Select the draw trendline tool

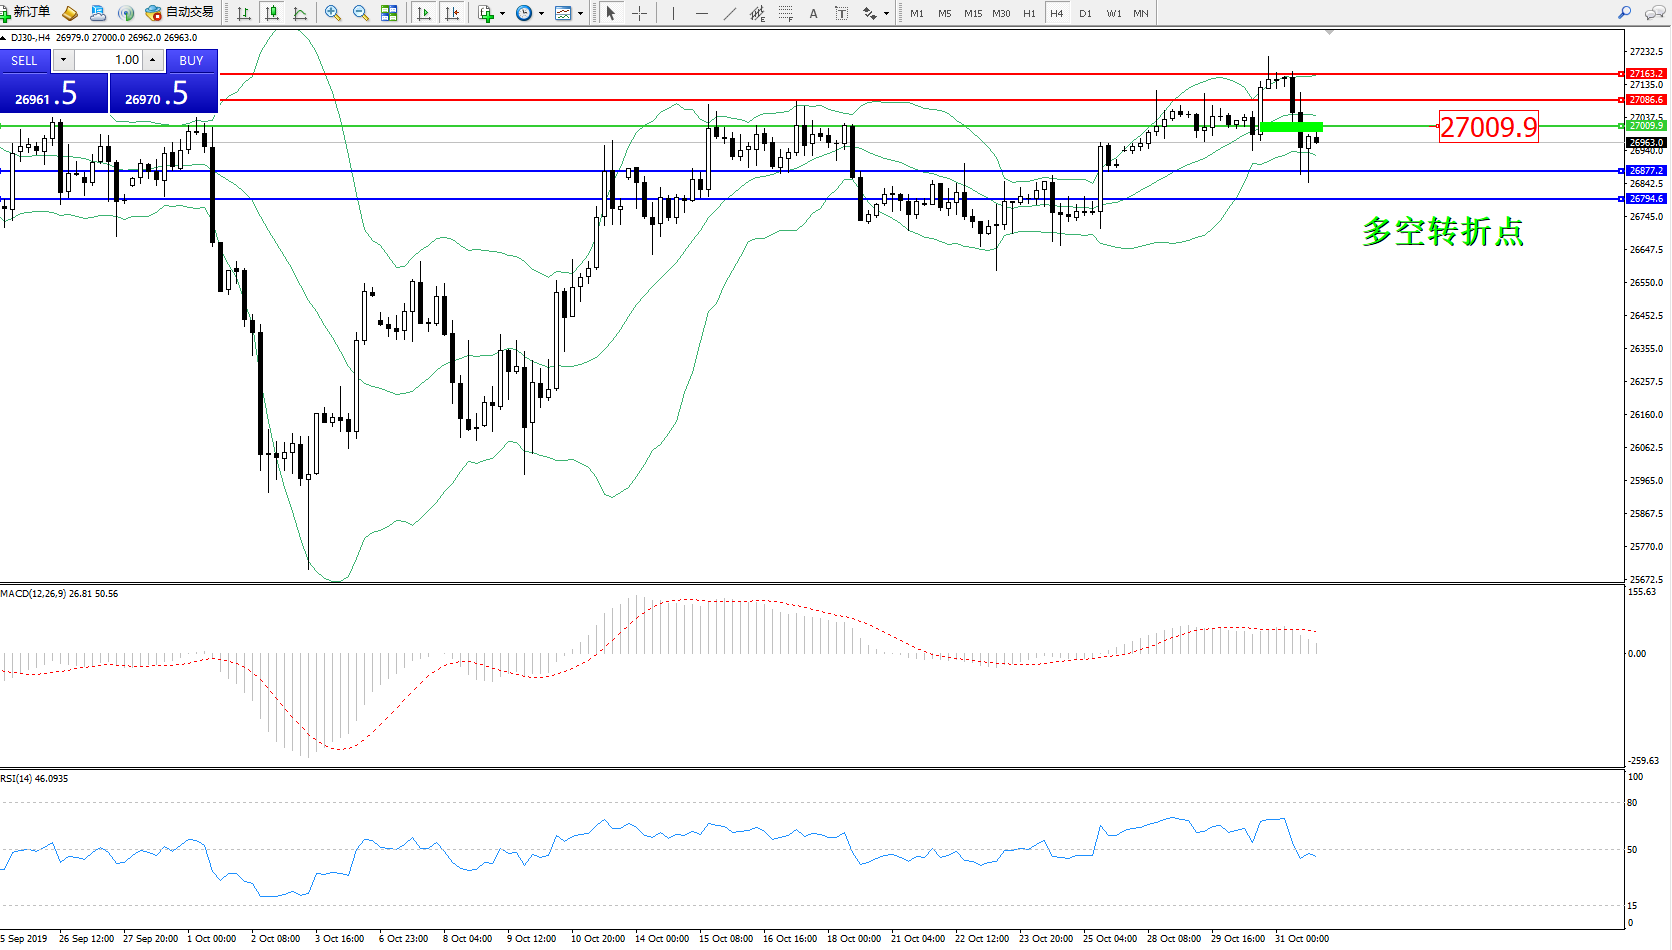(x=729, y=13)
